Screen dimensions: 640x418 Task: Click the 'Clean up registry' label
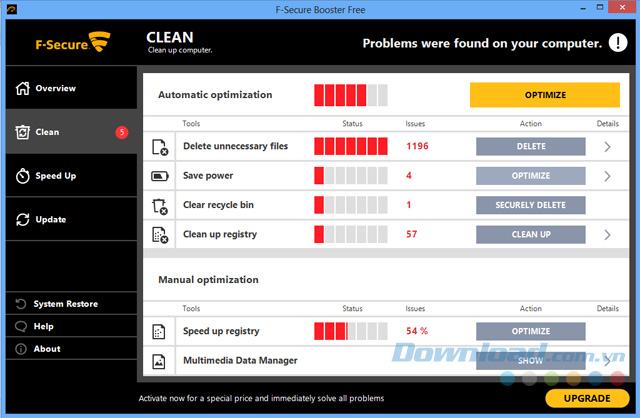point(220,234)
